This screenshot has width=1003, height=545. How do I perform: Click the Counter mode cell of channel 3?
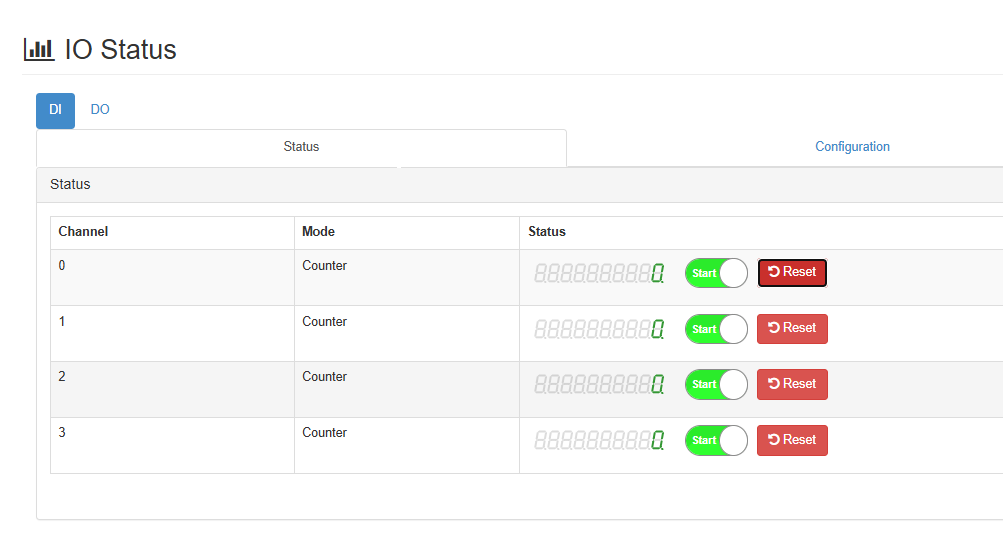click(x=407, y=446)
